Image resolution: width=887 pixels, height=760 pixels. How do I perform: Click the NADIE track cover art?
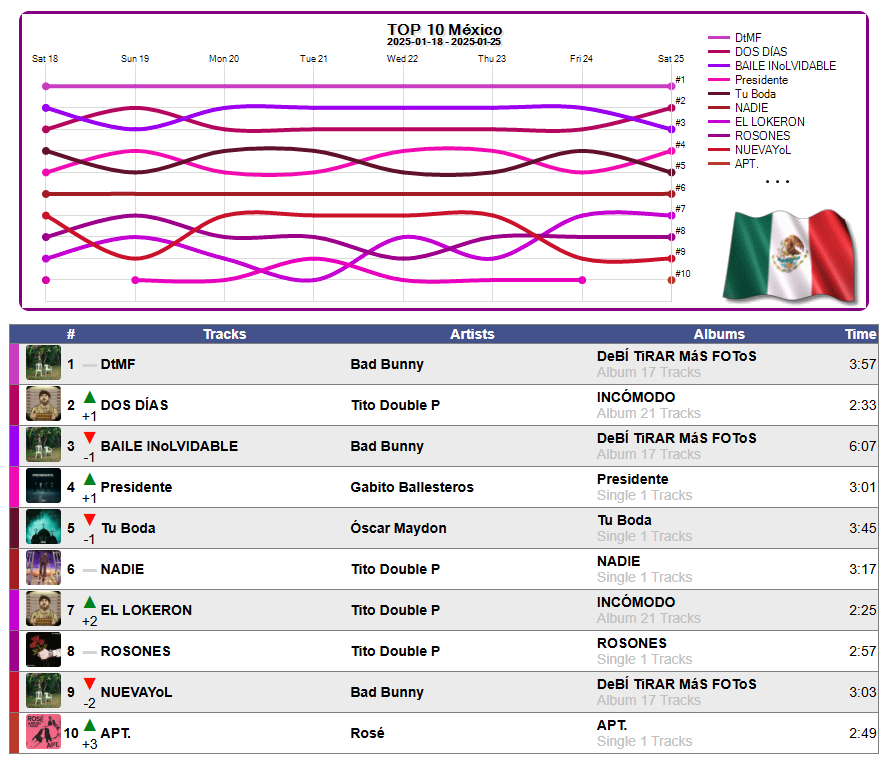point(43,569)
